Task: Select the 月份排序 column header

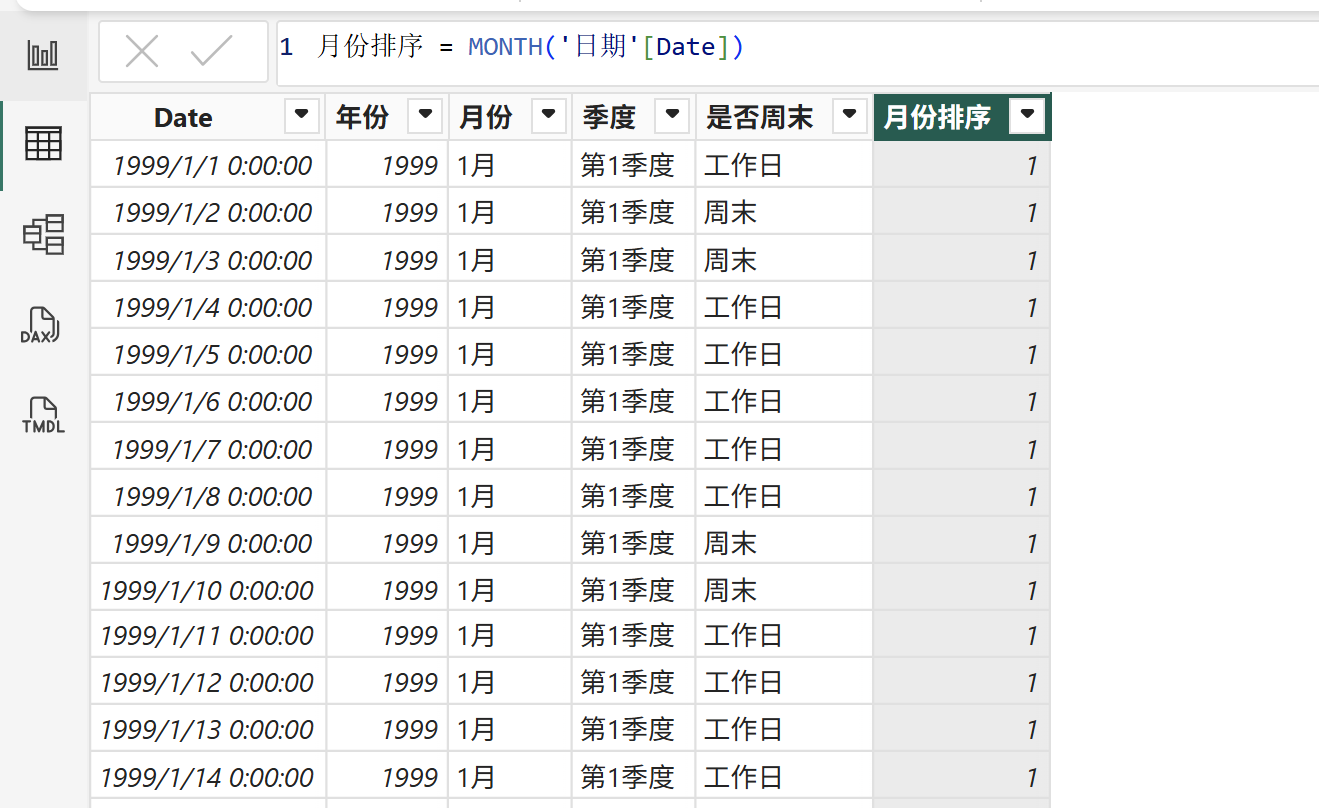Action: click(x=937, y=118)
